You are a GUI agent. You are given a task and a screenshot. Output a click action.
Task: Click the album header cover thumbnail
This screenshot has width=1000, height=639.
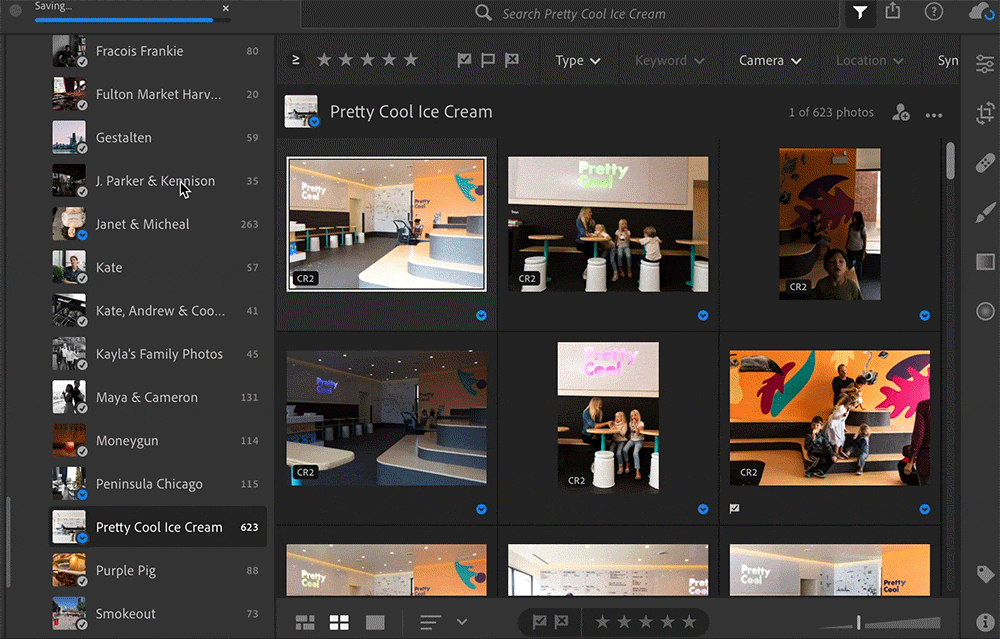pyautogui.click(x=301, y=112)
